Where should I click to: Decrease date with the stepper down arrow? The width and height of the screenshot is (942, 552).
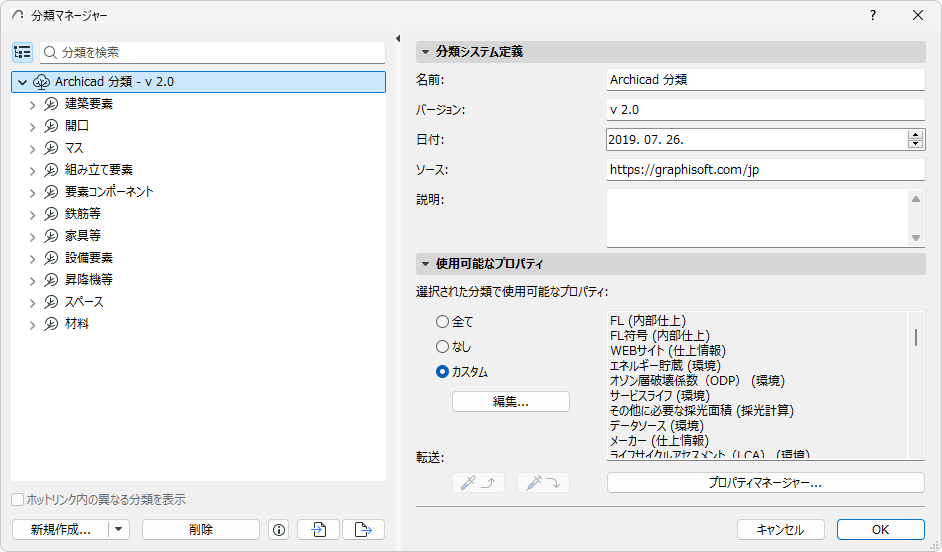[916, 144]
